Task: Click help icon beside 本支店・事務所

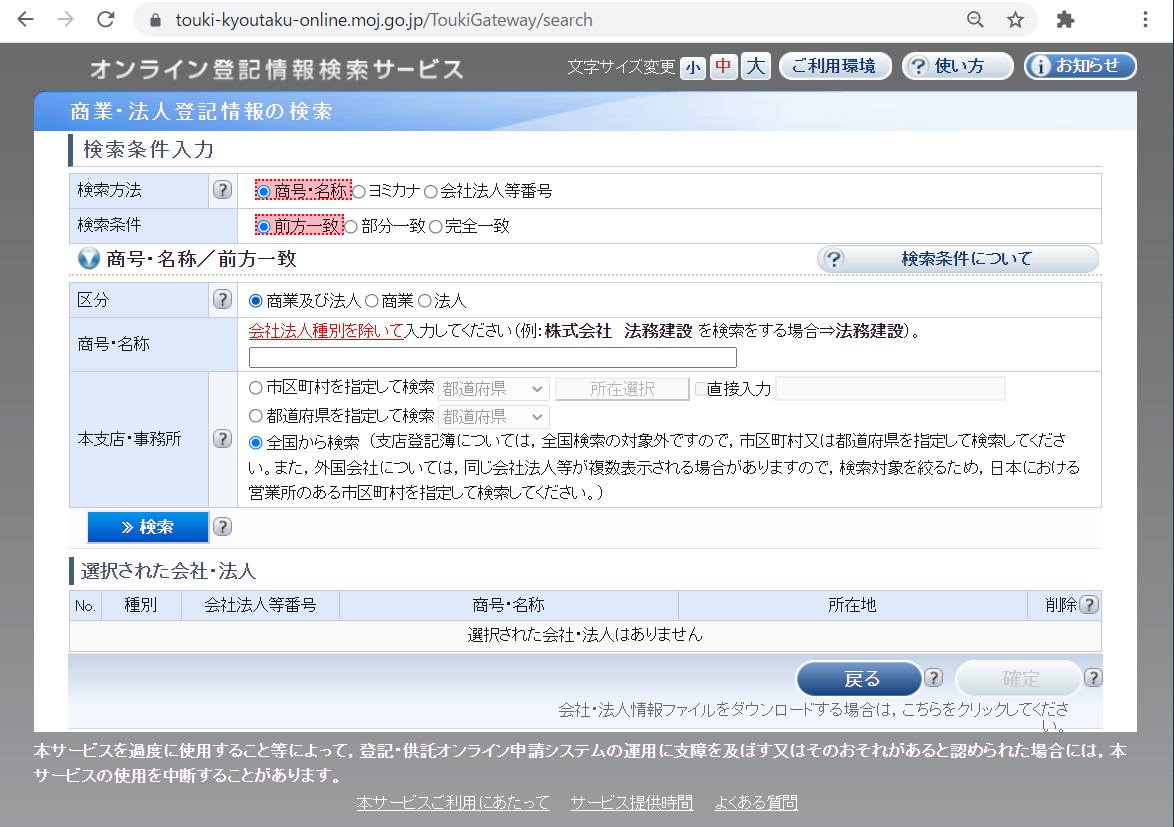Action: [x=222, y=439]
